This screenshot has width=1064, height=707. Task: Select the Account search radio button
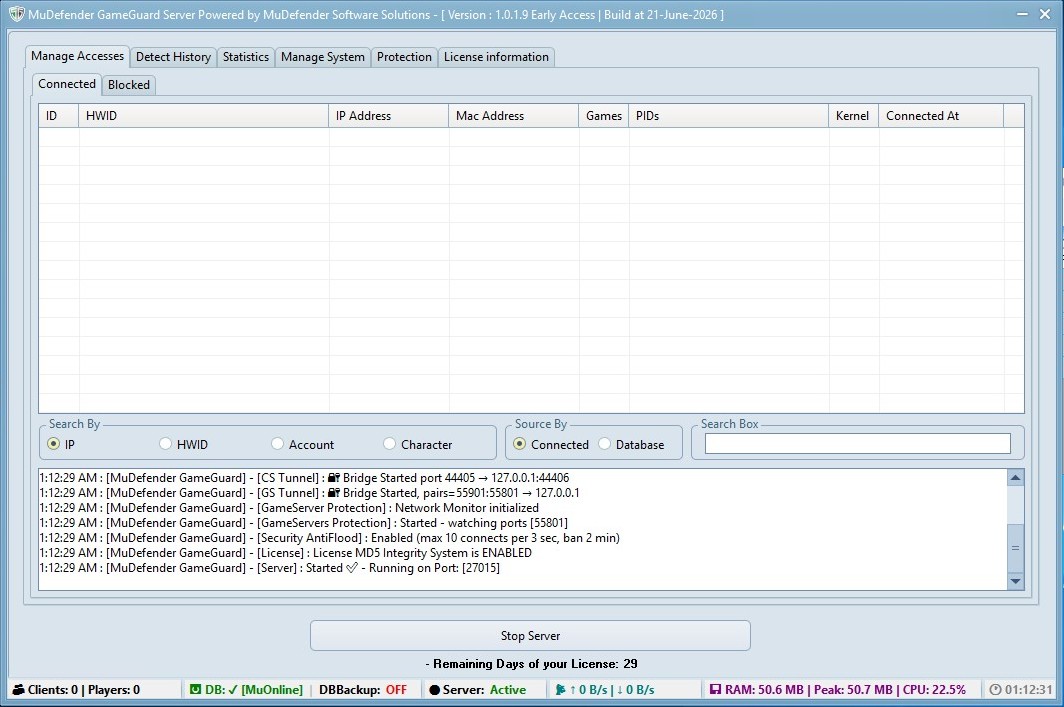click(x=278, y=444)
